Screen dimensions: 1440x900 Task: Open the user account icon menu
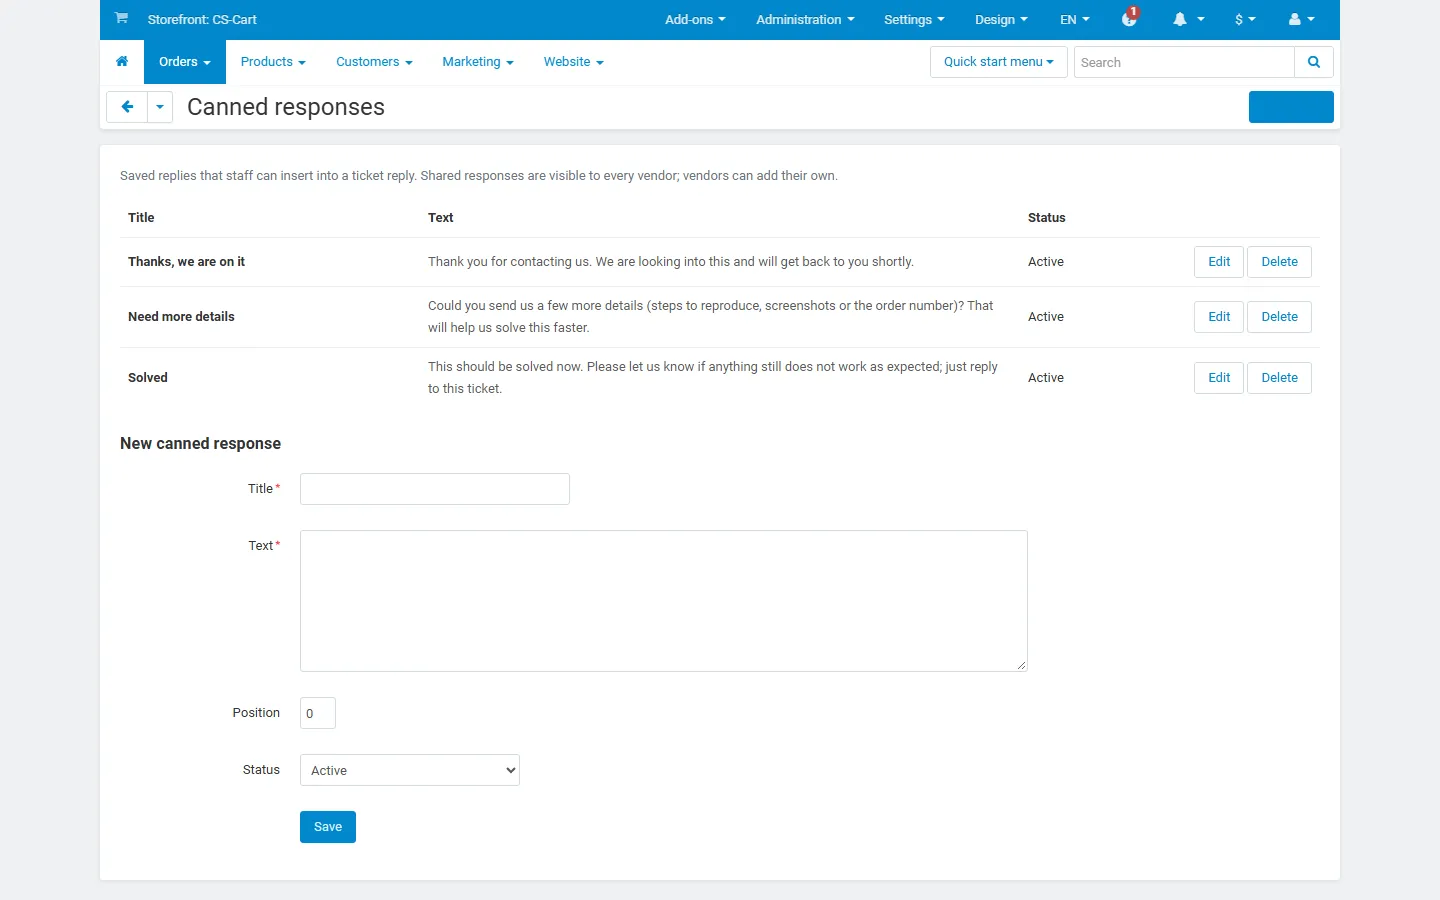pos(1302,19)
